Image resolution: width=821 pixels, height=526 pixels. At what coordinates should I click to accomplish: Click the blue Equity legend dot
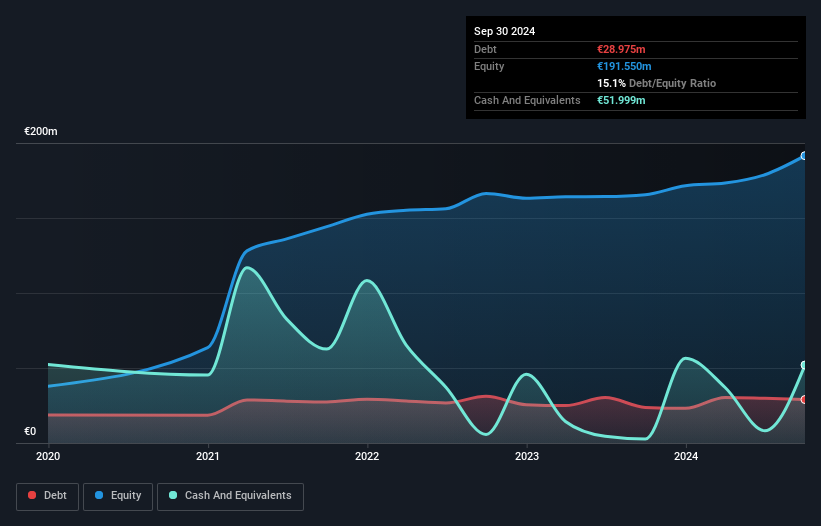[x=99, y=495]
